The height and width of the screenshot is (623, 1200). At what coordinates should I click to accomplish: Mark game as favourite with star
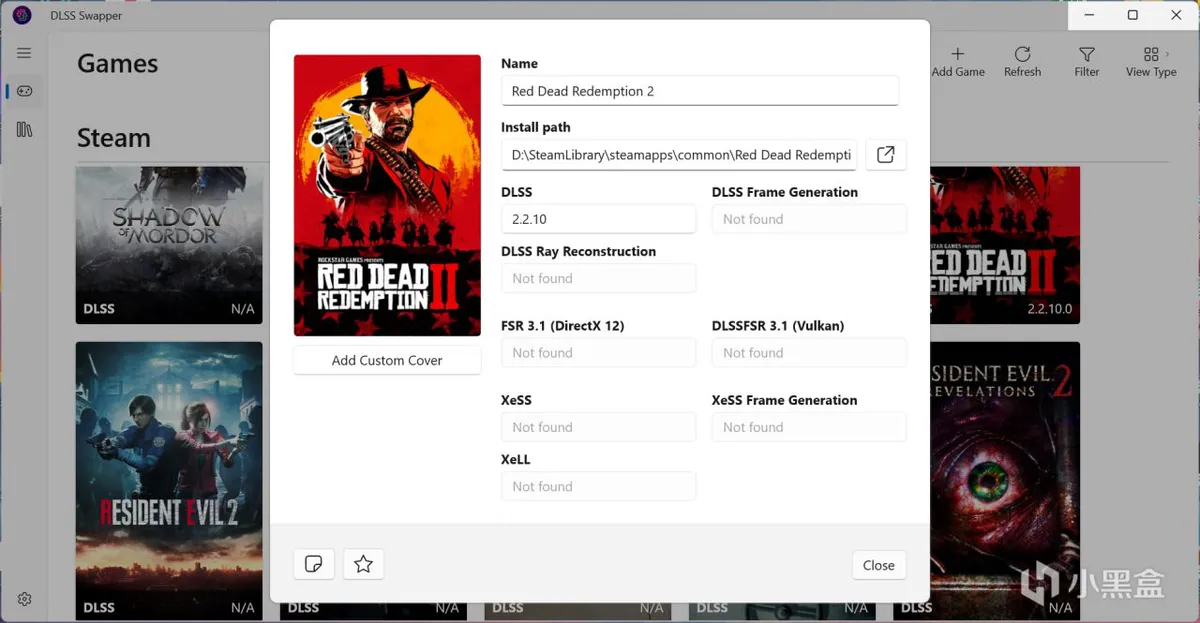[x=363, y=565]
